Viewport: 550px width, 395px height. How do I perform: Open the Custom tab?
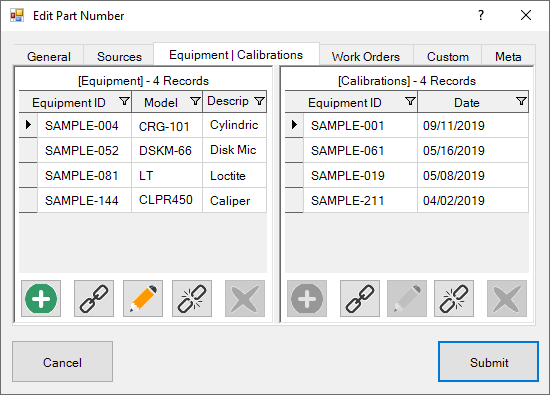click(x=448, y=56)
